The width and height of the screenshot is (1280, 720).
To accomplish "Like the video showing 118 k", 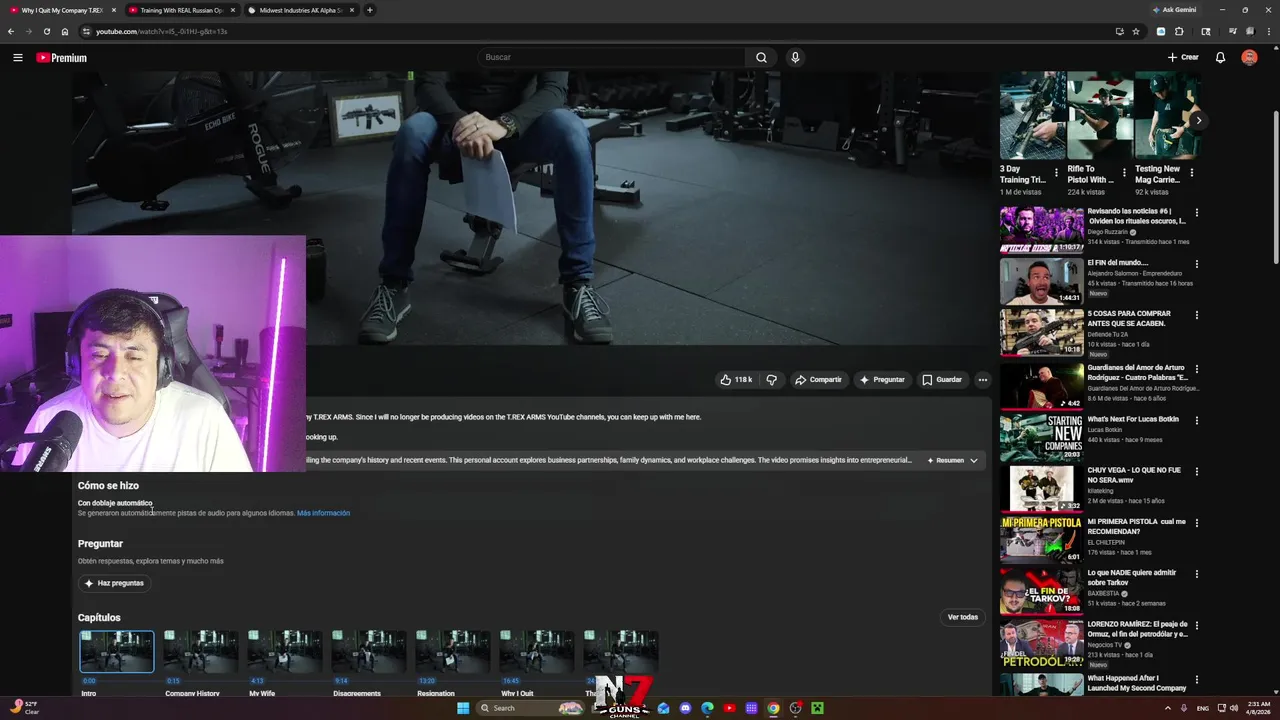I will click(x=736, y=379).
